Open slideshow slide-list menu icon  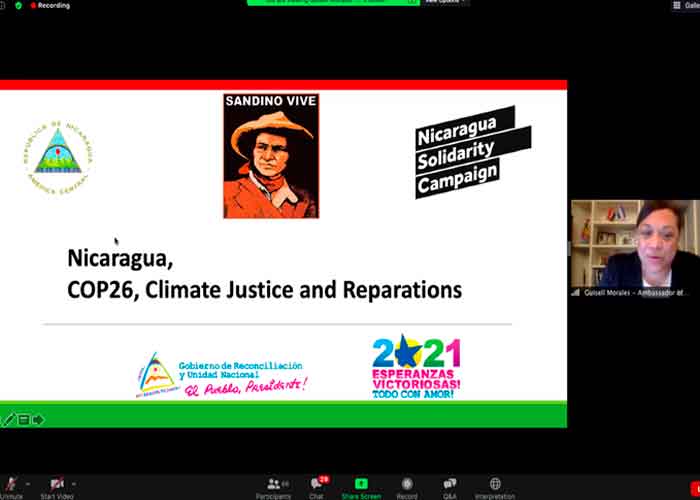tap(24, 420)
